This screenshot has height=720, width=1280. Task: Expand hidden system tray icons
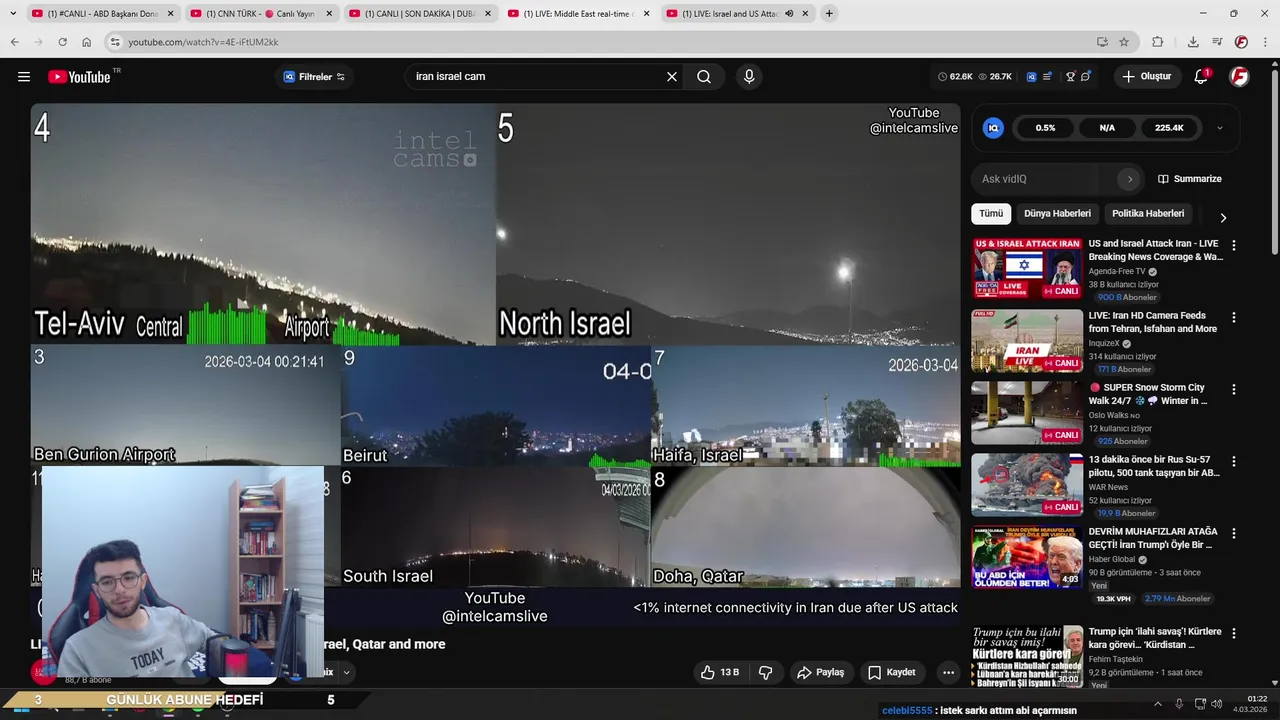[x=1158, y=704]
